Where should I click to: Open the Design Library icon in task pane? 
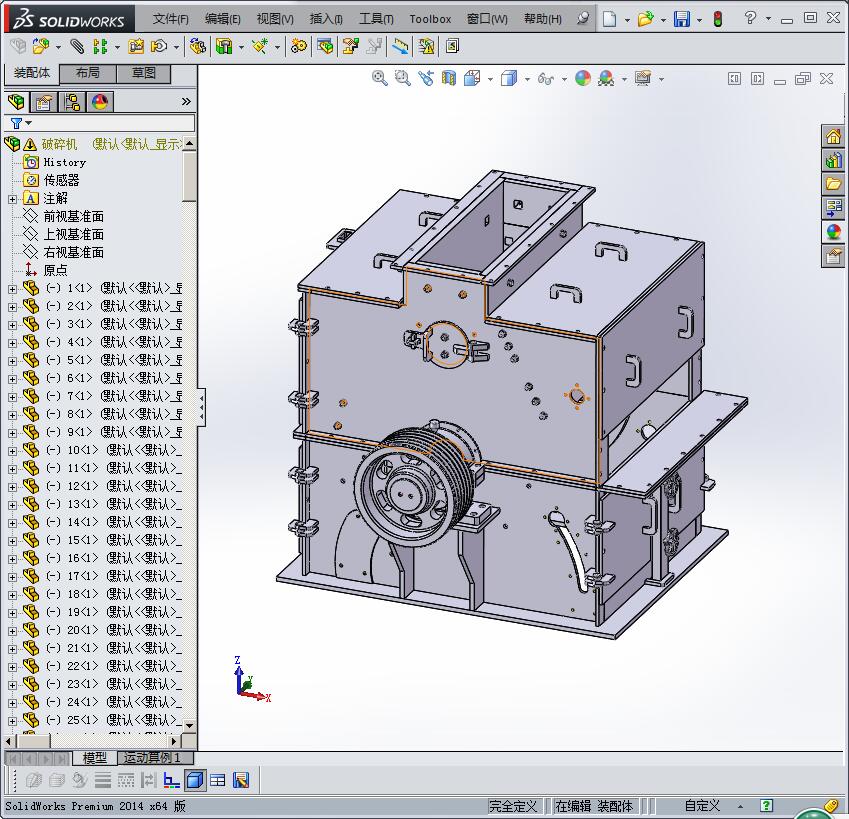(833, 160)
